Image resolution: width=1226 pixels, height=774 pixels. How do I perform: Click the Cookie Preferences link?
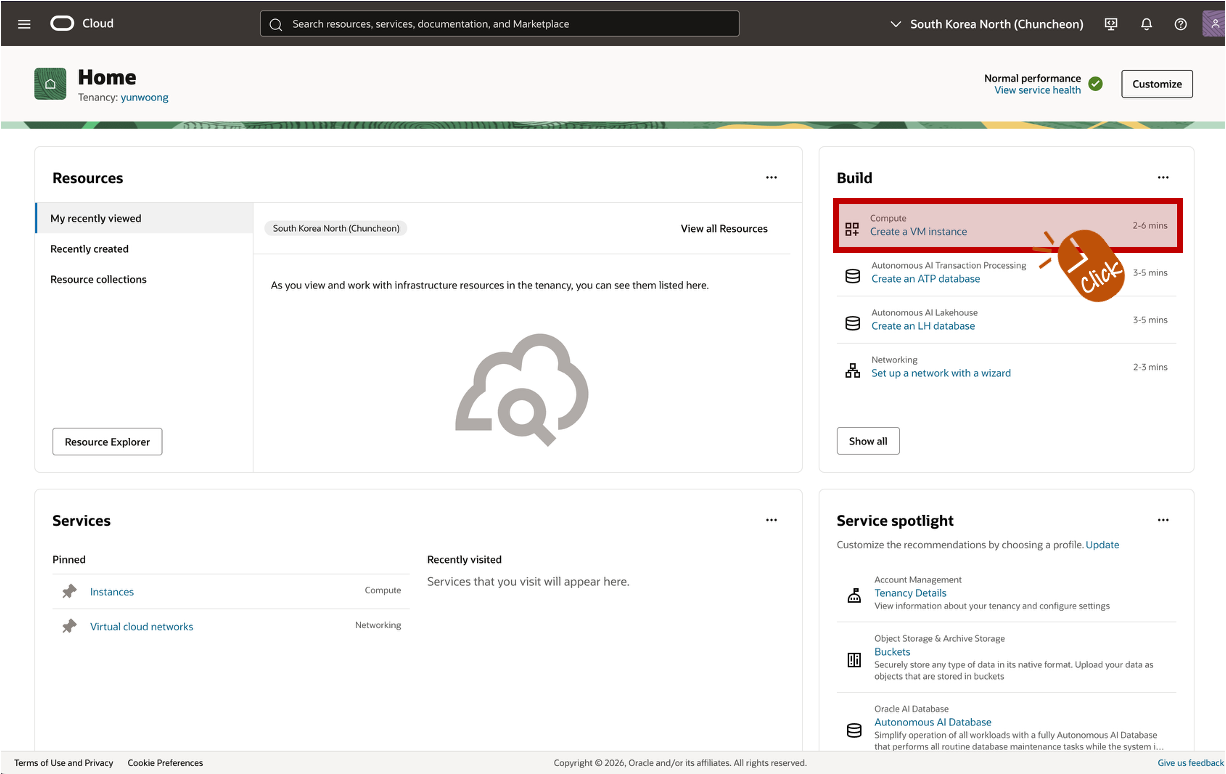pos(165,763)
